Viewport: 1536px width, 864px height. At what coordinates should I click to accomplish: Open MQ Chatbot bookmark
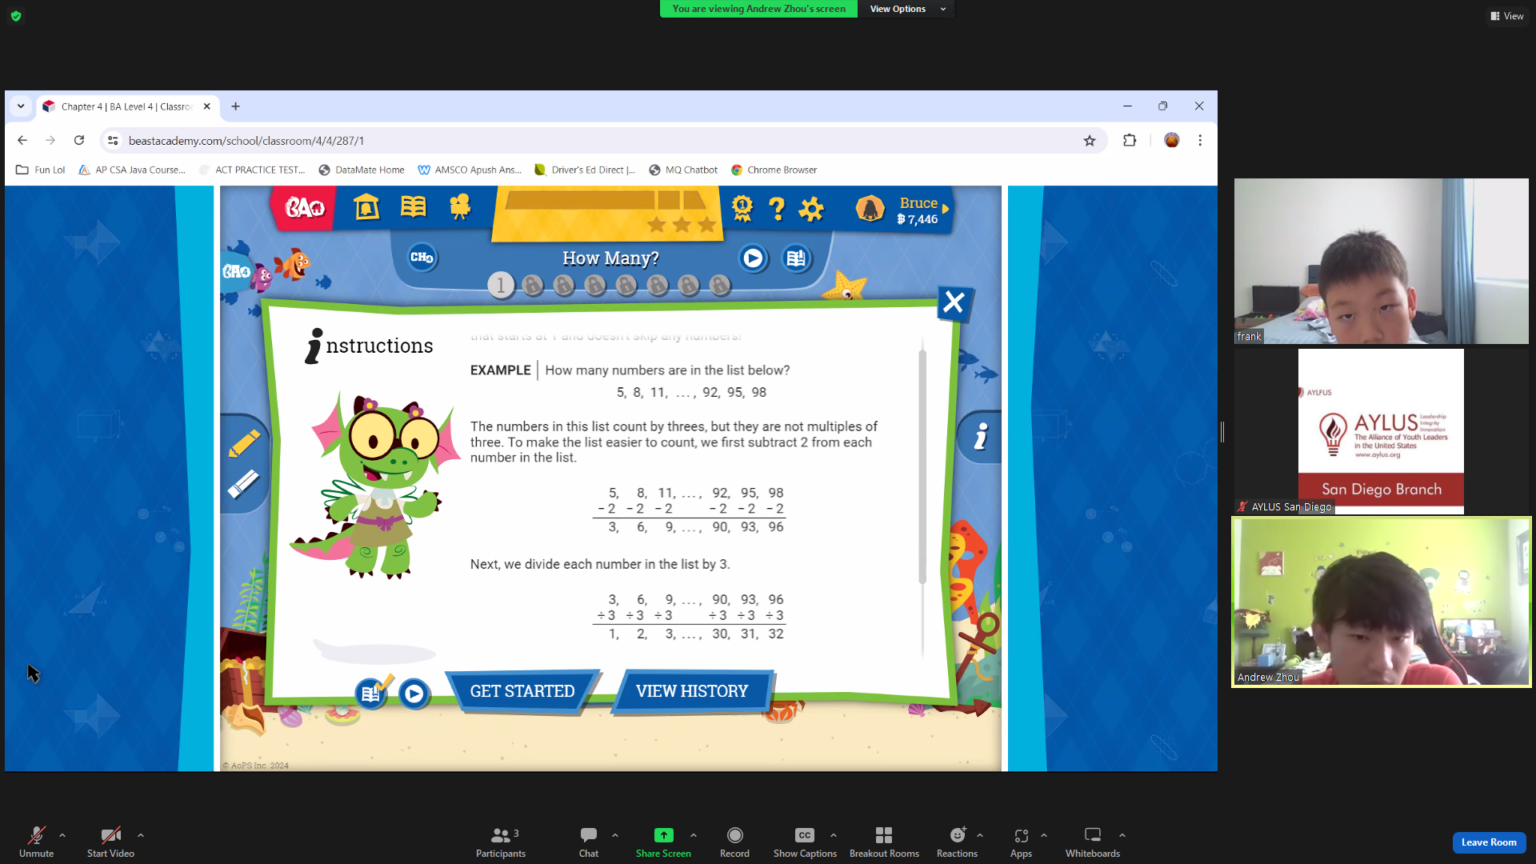(683, 170)
